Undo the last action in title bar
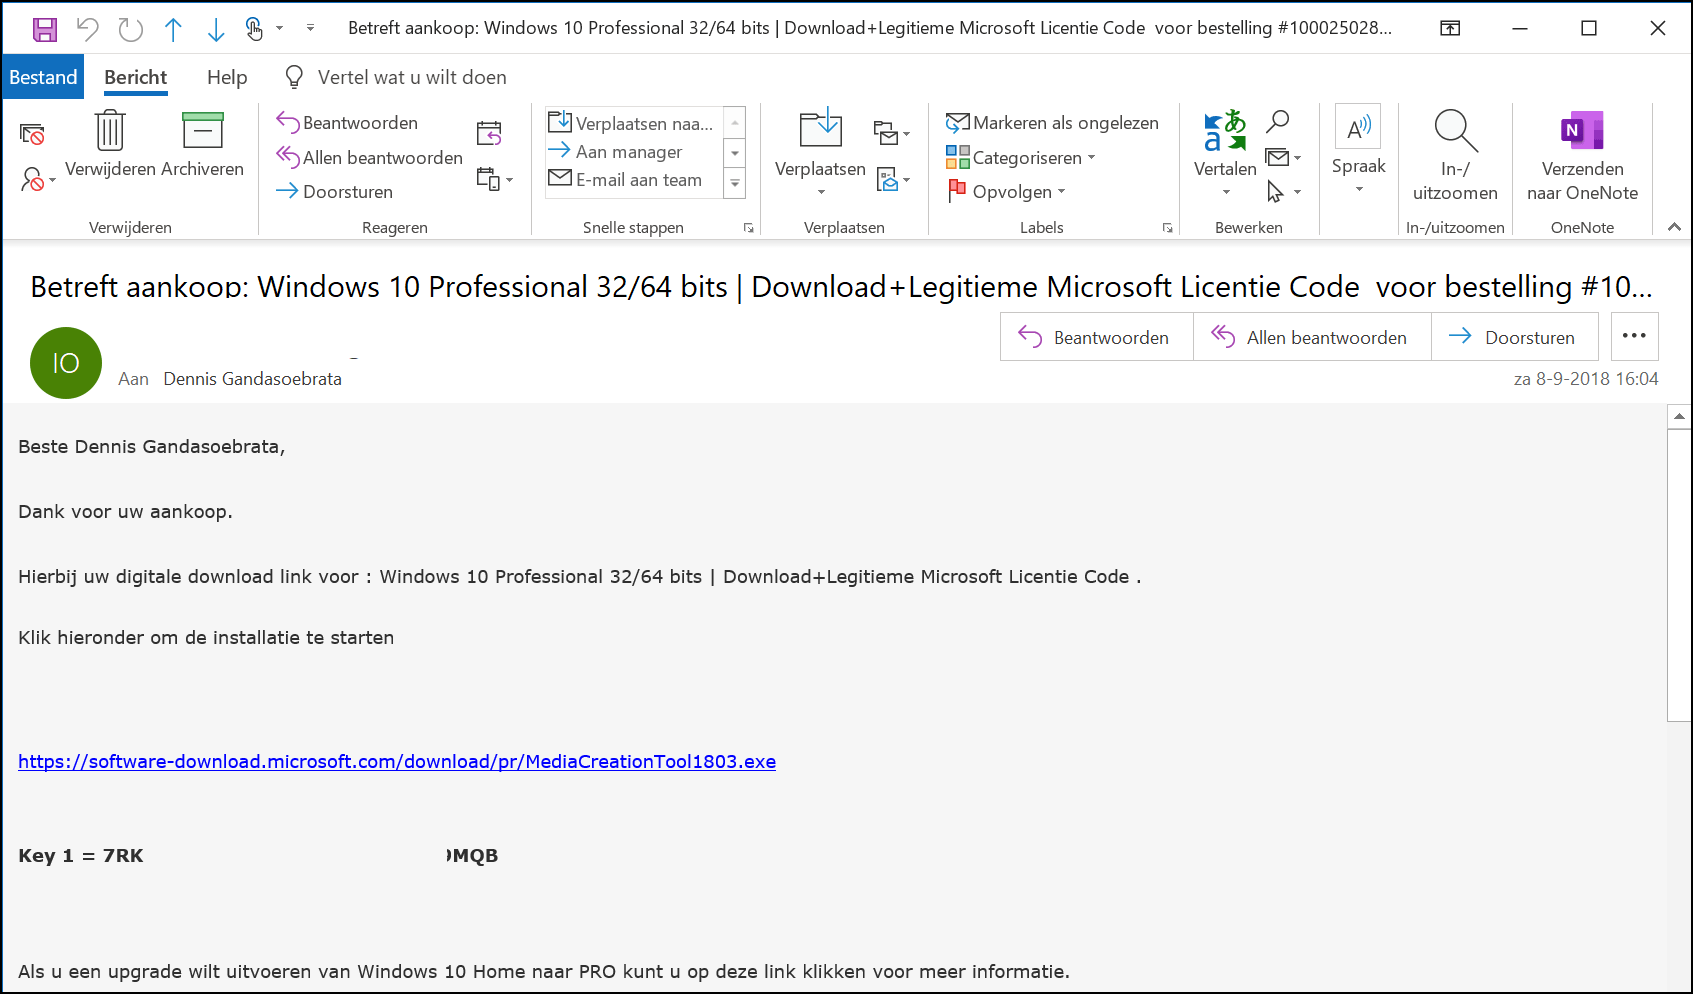 pyautogui.click(x=88, y=29)
